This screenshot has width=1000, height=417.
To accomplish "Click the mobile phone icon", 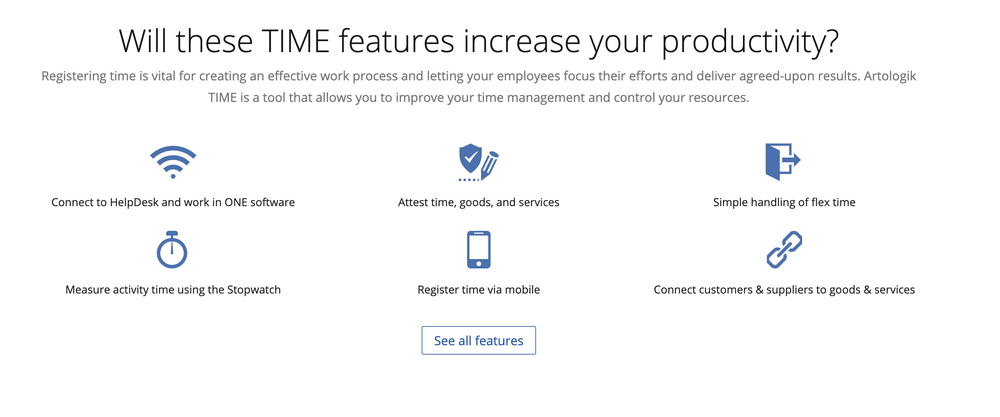I will pyautogui.click(x=478, y=250).
